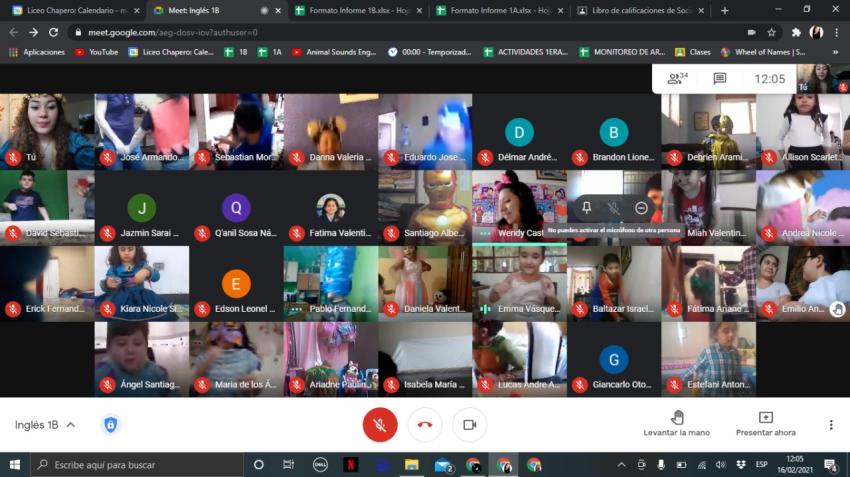The width and height of the screenshot is (850, 477).
Task: Close the Meet: Inglés 1B tab
Action: (278, 10)
